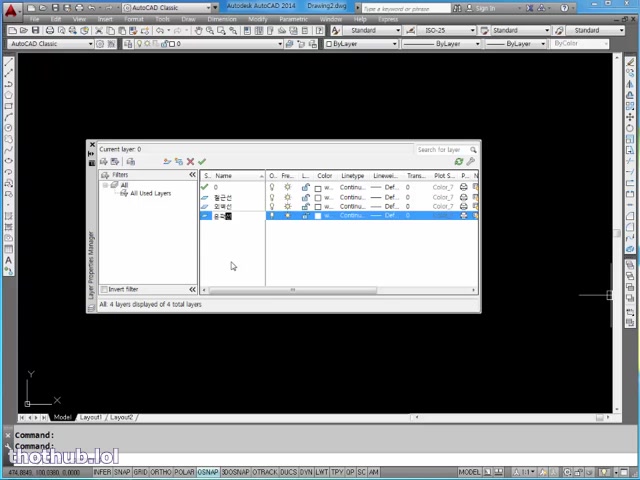Image resolution: width=640 pixels, height=480 pixels.
Task: Click the lock icon for layer 0
Action: point(305,187)
